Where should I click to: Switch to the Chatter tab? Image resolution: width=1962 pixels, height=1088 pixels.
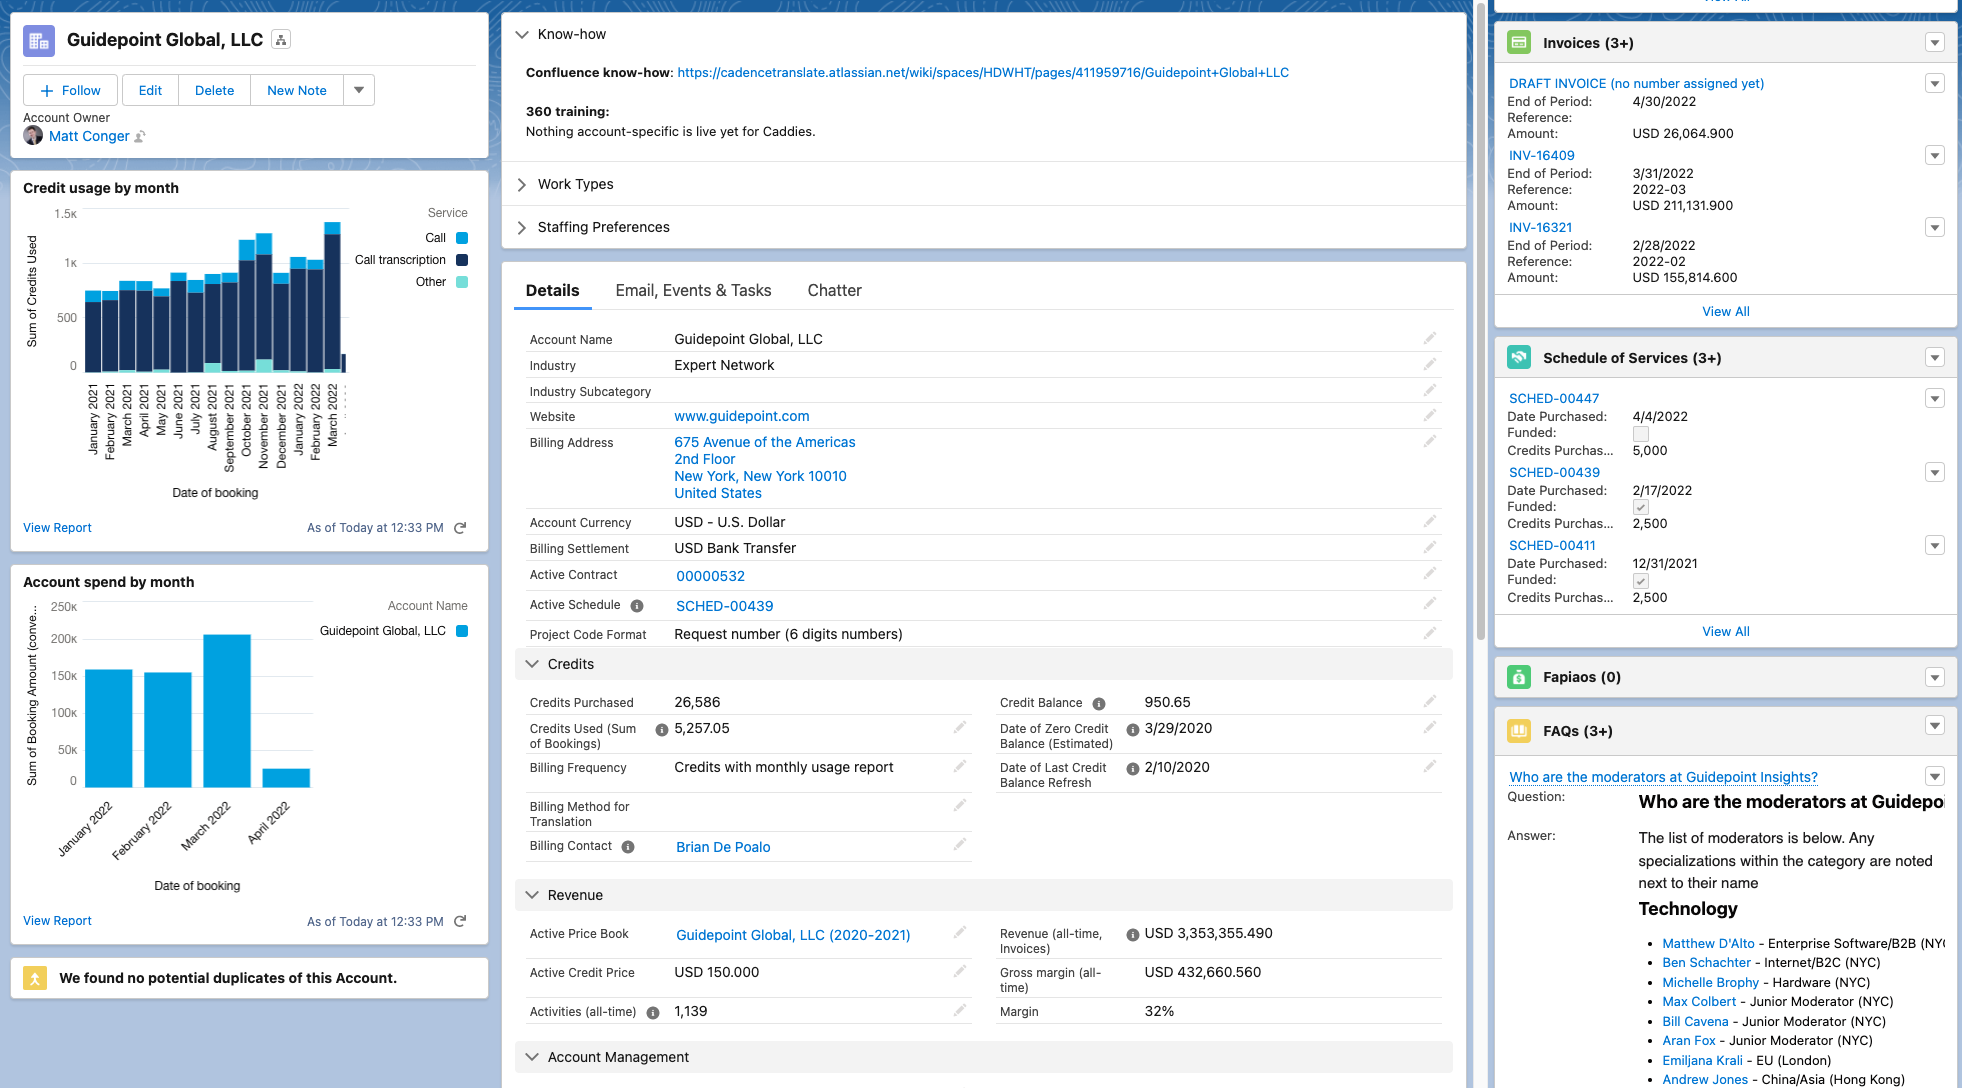834,290
